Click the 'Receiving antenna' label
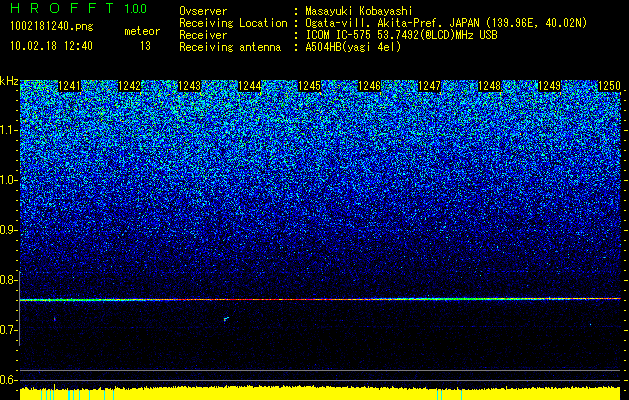Viewport: 629px width, 400px height. pos(230,47)
